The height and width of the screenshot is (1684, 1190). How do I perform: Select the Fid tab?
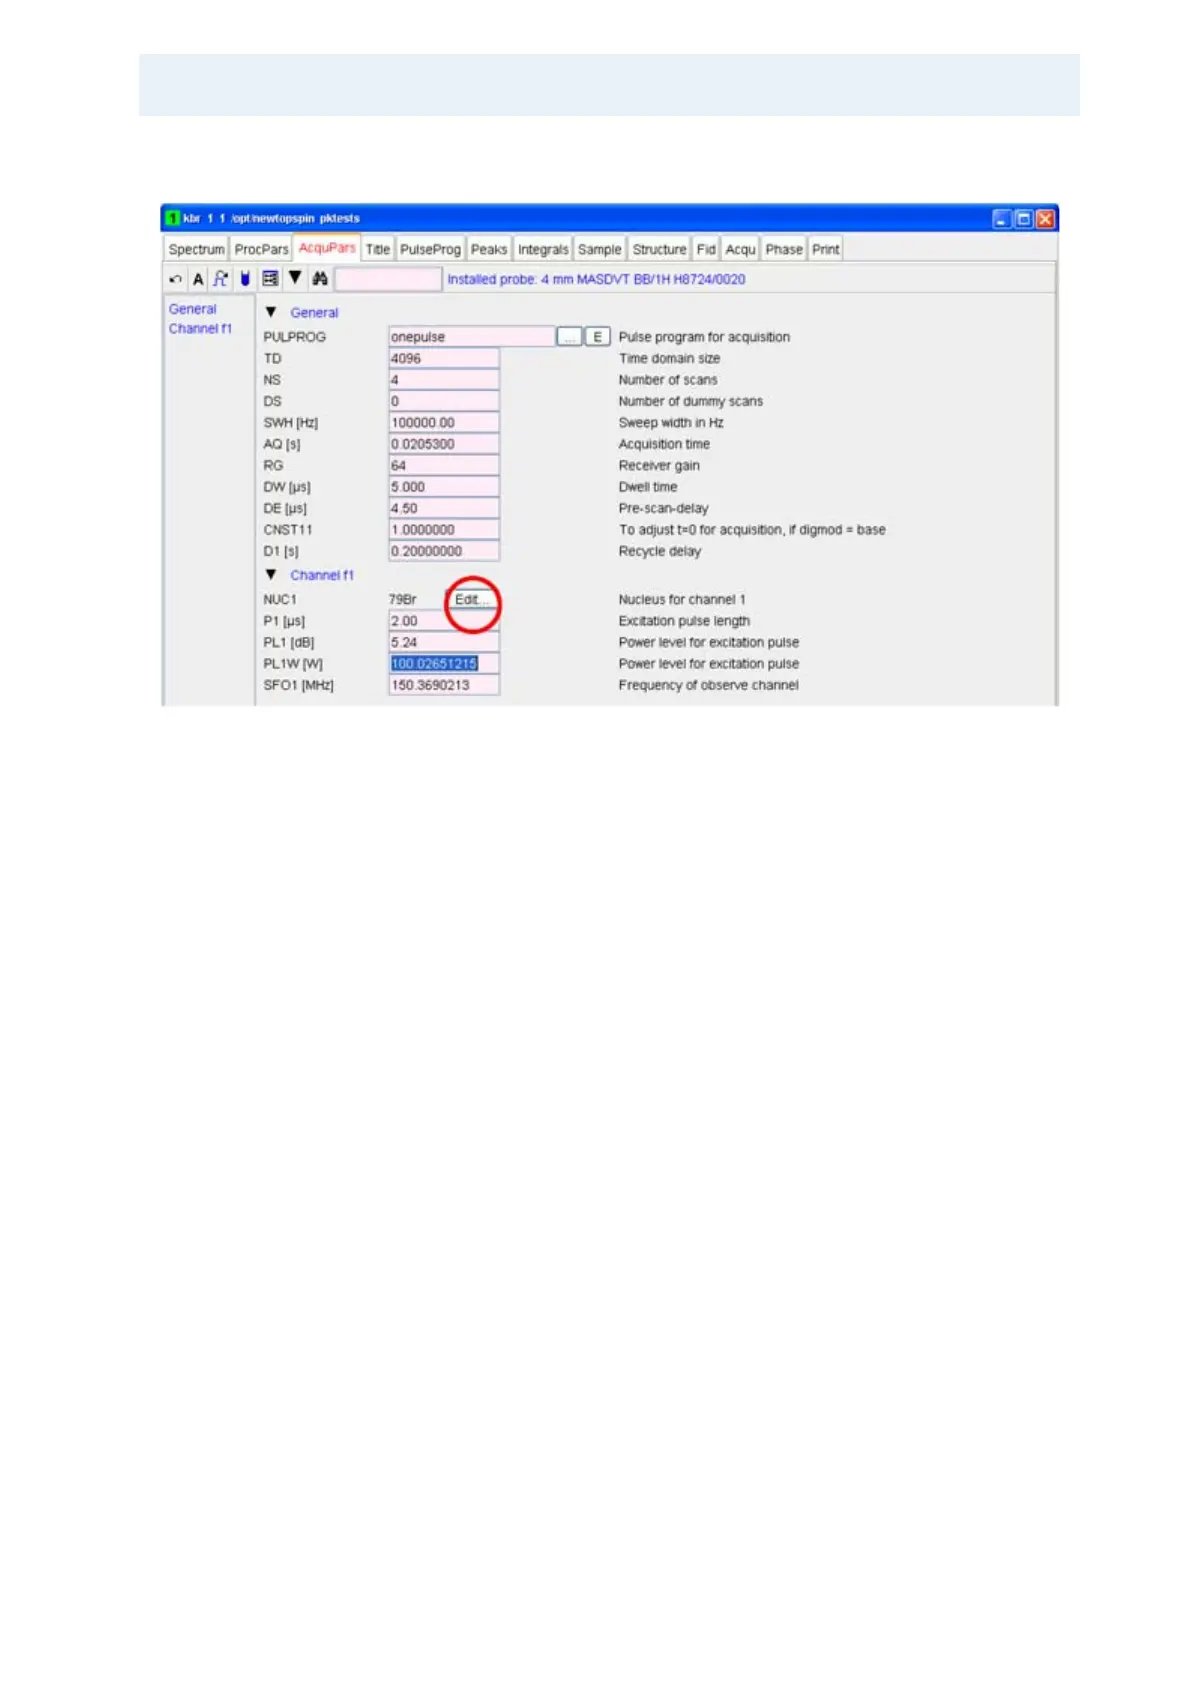click(706, 249)
